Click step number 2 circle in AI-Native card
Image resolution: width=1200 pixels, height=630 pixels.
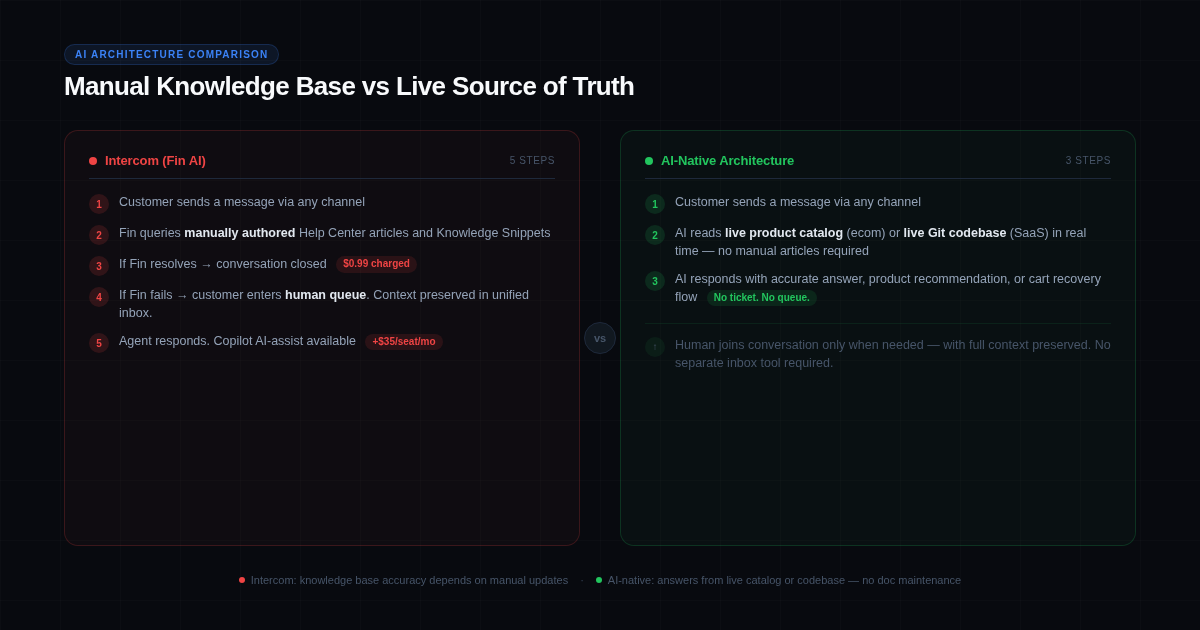[655, 235]
